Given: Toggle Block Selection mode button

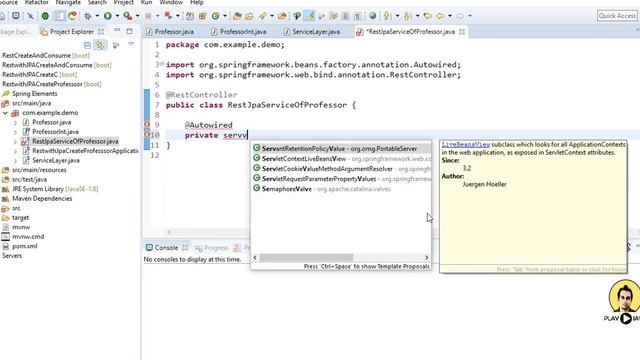Looking at the screenshot, I should [x=345, y=16].
